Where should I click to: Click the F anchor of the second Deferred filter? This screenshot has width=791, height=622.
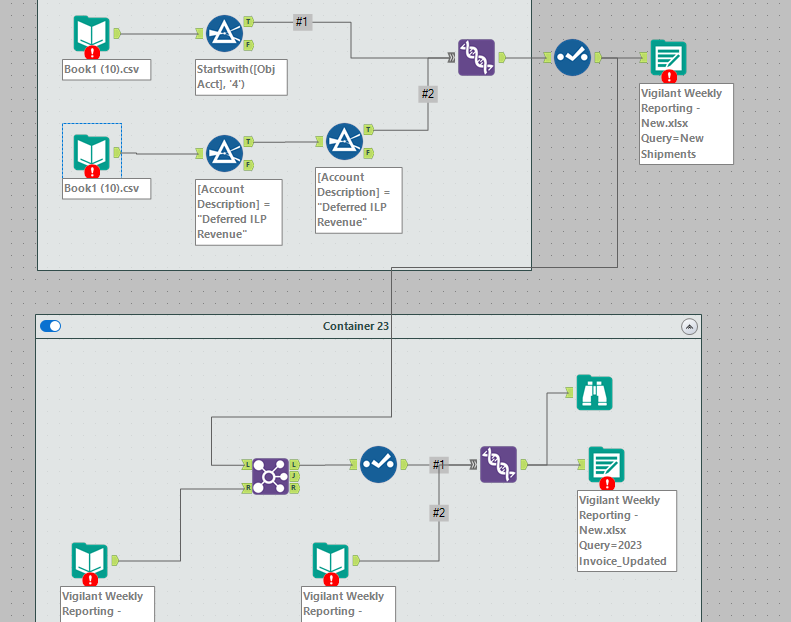pos(369,153)
